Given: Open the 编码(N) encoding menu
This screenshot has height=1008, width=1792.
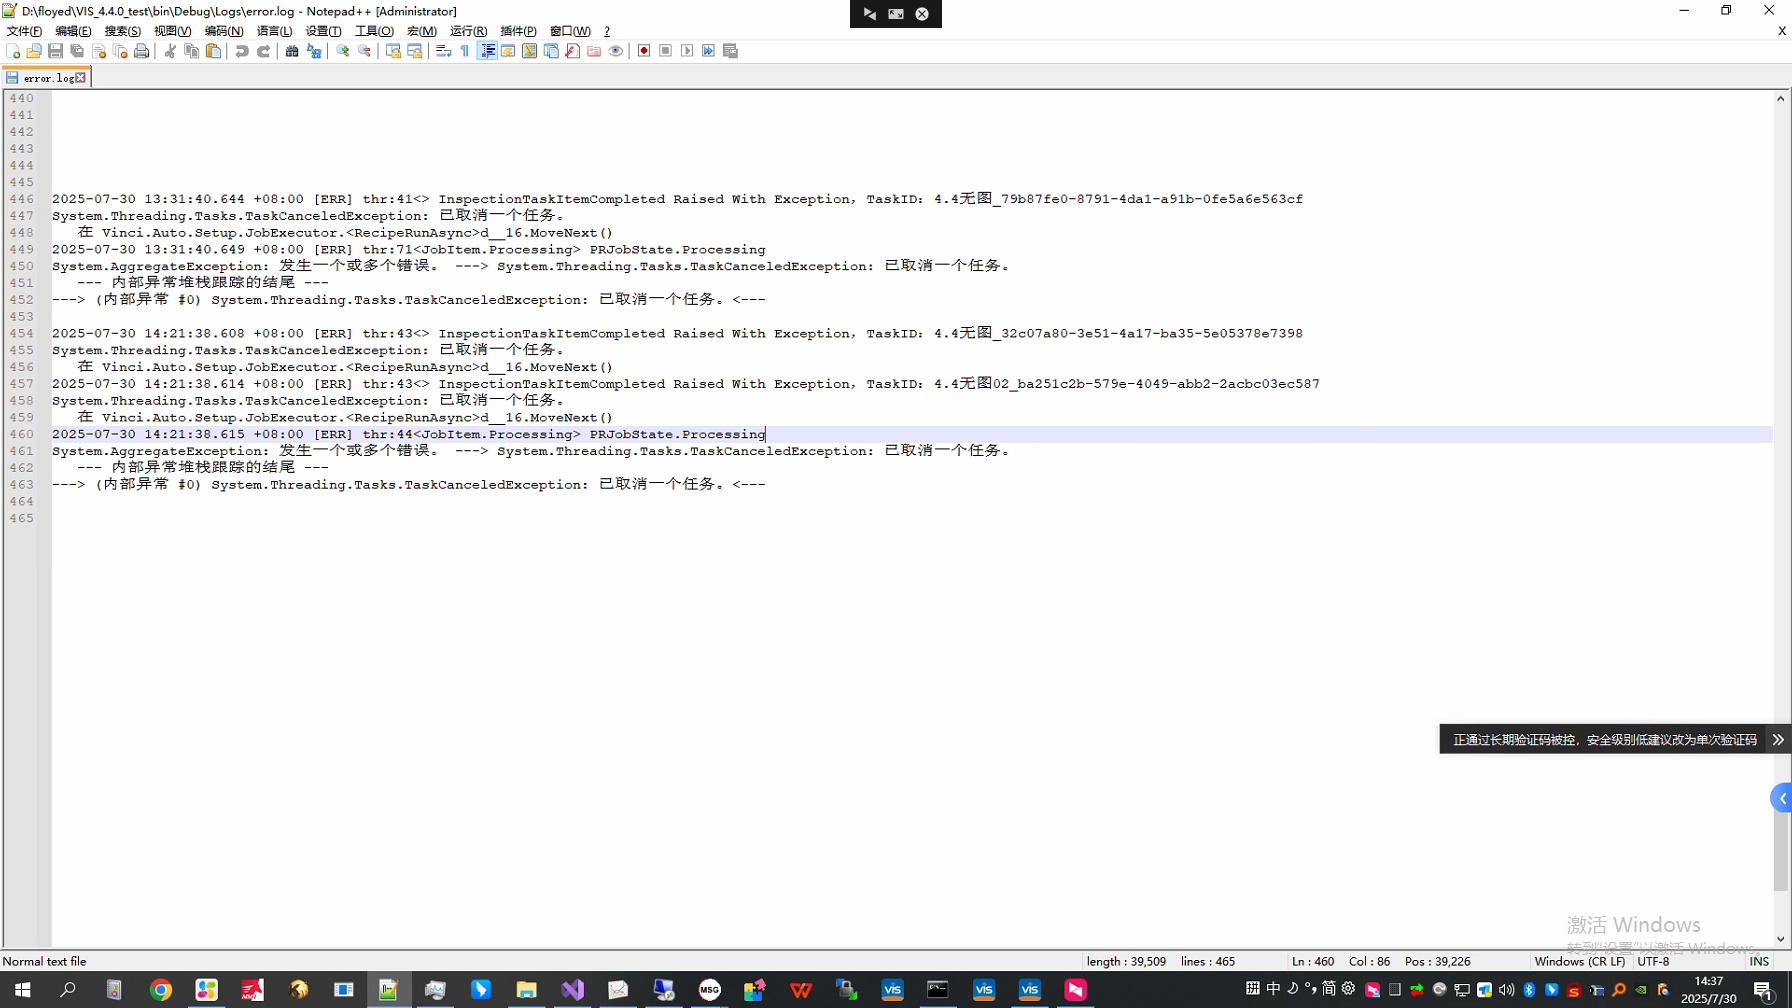Looking at the screenshot, I should point(223,31).
